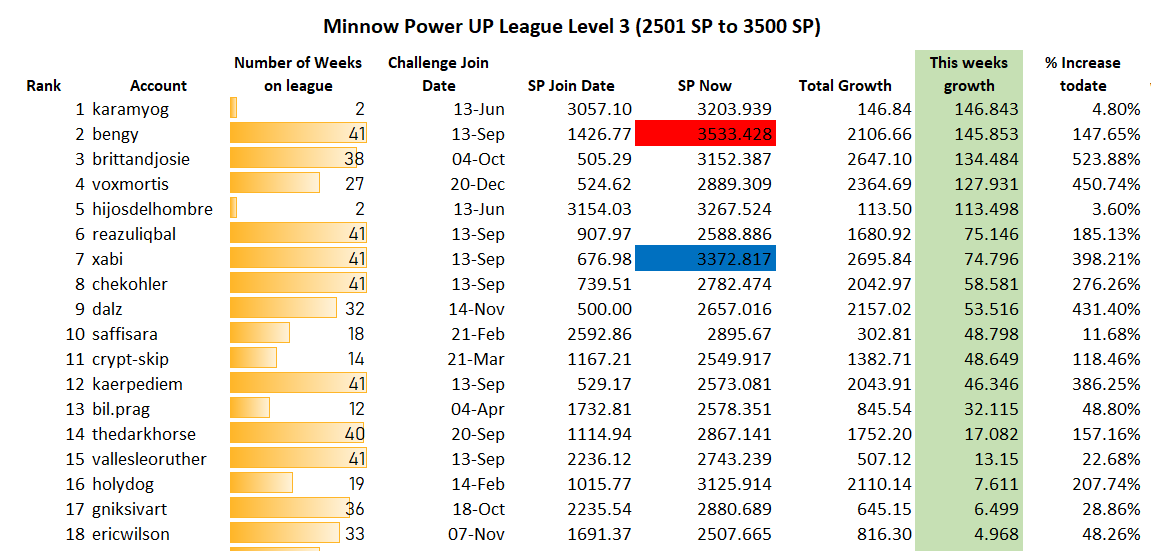1151x551 pixels.
Task: Select account cell thedarkhorse
Action: [144, 434]
